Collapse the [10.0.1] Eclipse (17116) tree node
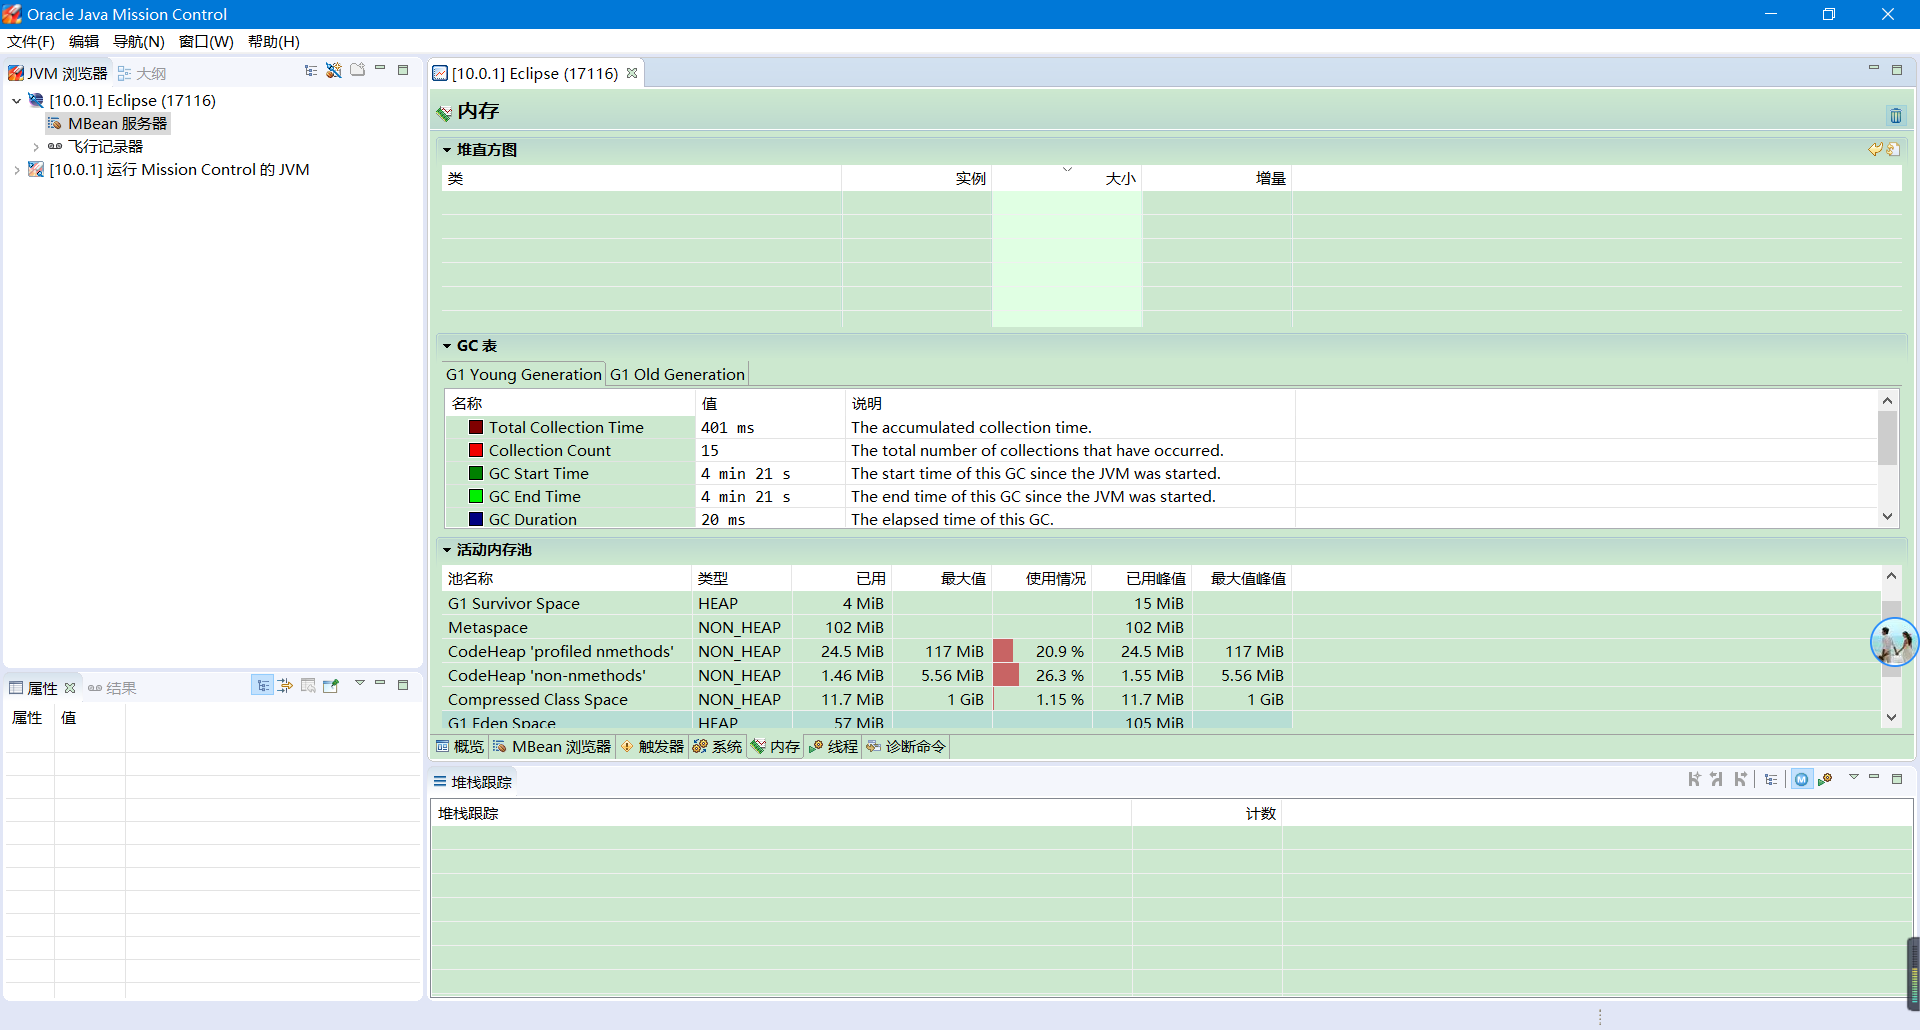The image size is (1920, 1030). (x=17, y=101)
